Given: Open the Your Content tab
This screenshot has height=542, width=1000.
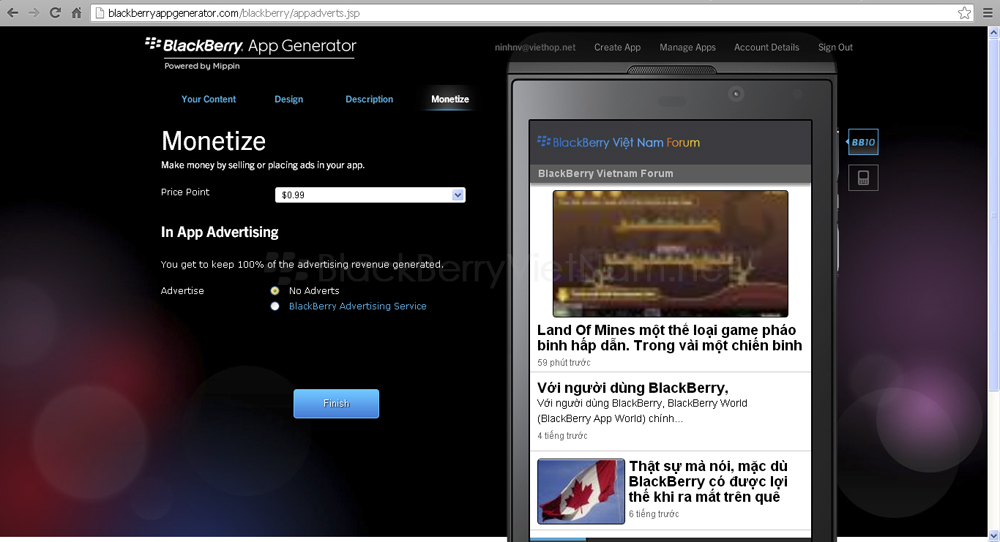Looking at the screenshot, I should click(x=209, y=99).
